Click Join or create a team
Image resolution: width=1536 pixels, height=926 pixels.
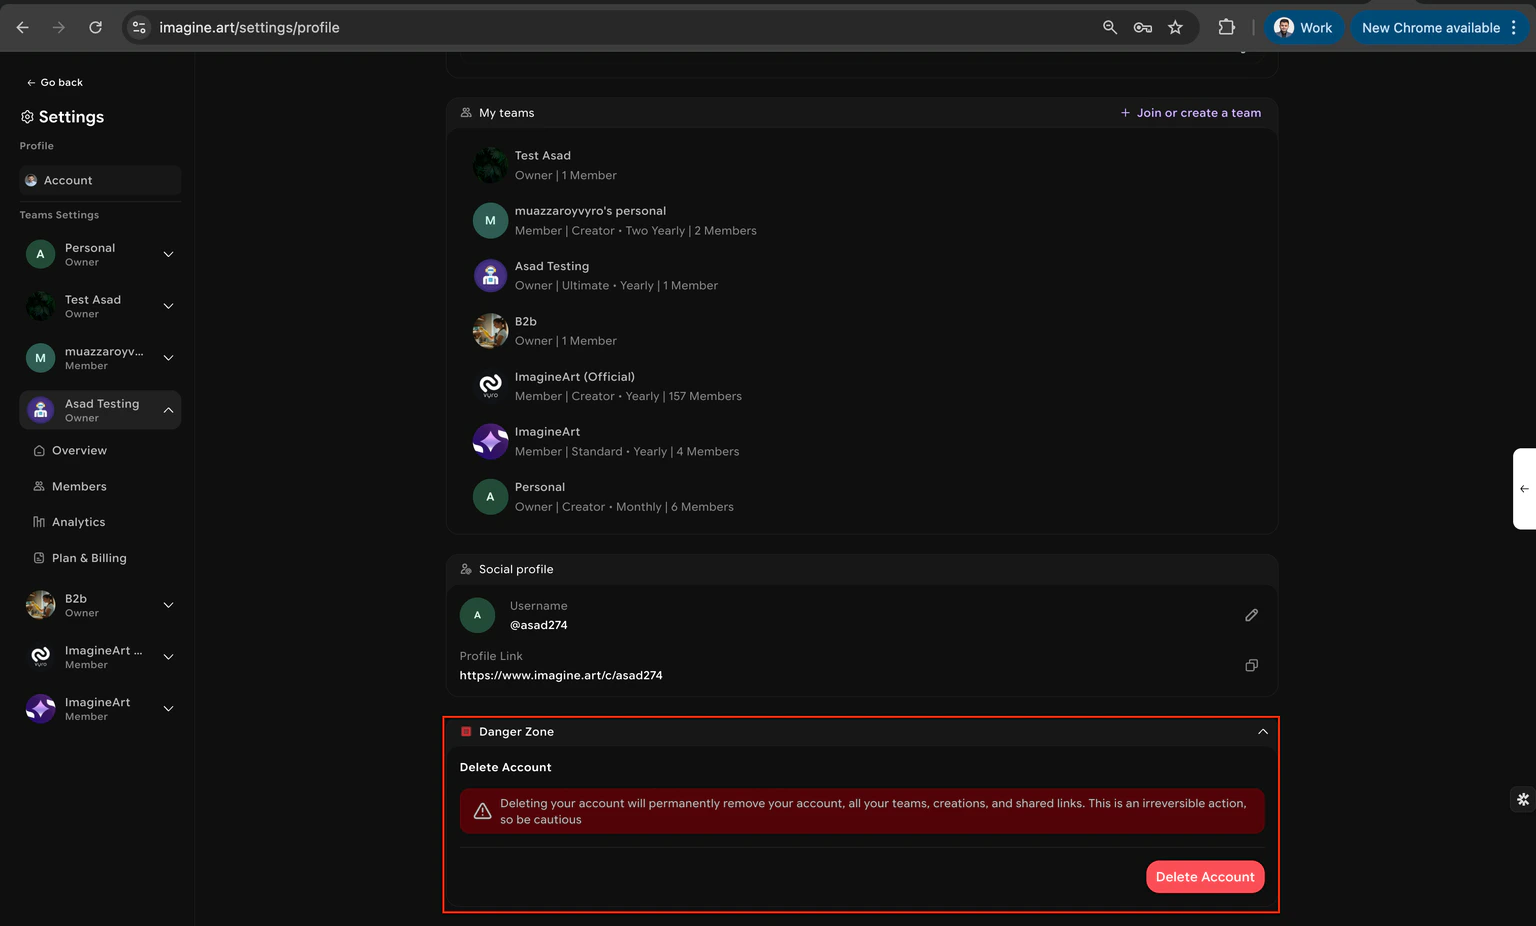click(x=1190, y=113)
